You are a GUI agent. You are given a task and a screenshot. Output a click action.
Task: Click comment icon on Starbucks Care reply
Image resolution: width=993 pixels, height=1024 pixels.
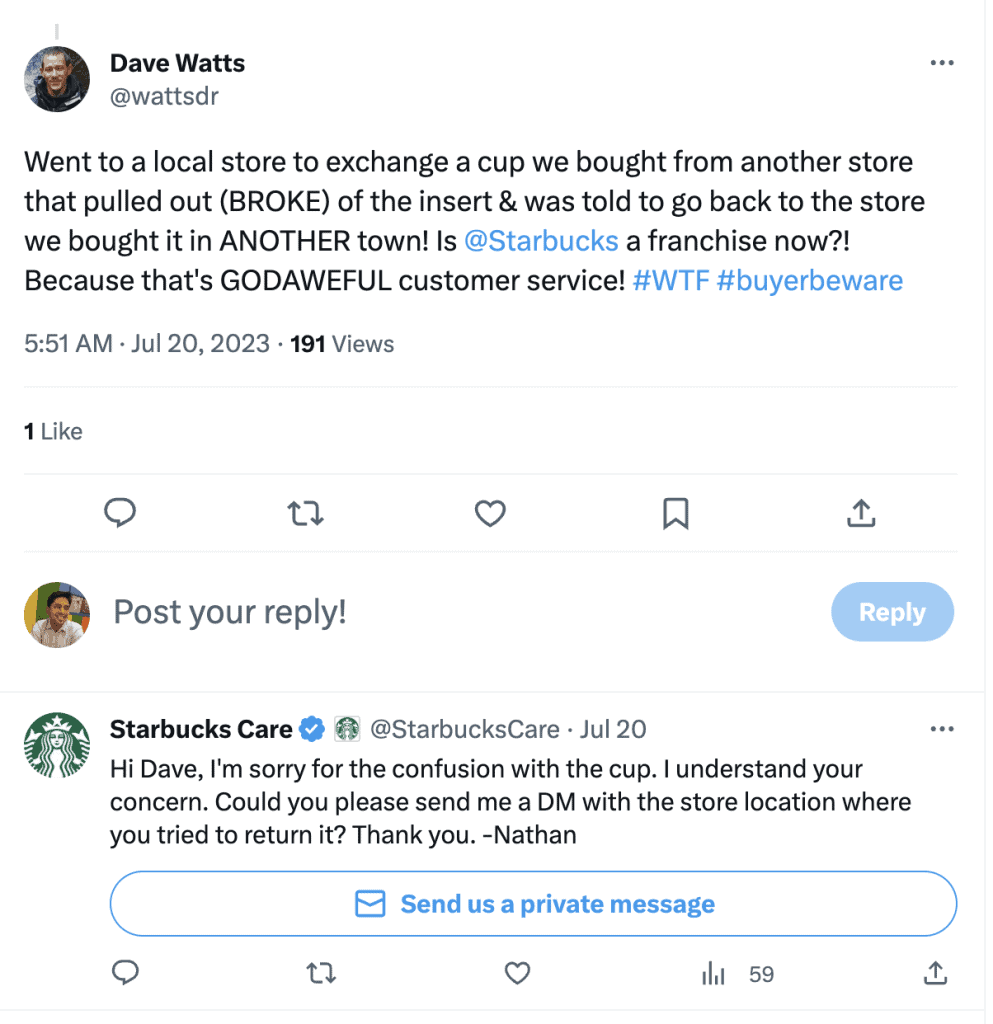point(125,973)
